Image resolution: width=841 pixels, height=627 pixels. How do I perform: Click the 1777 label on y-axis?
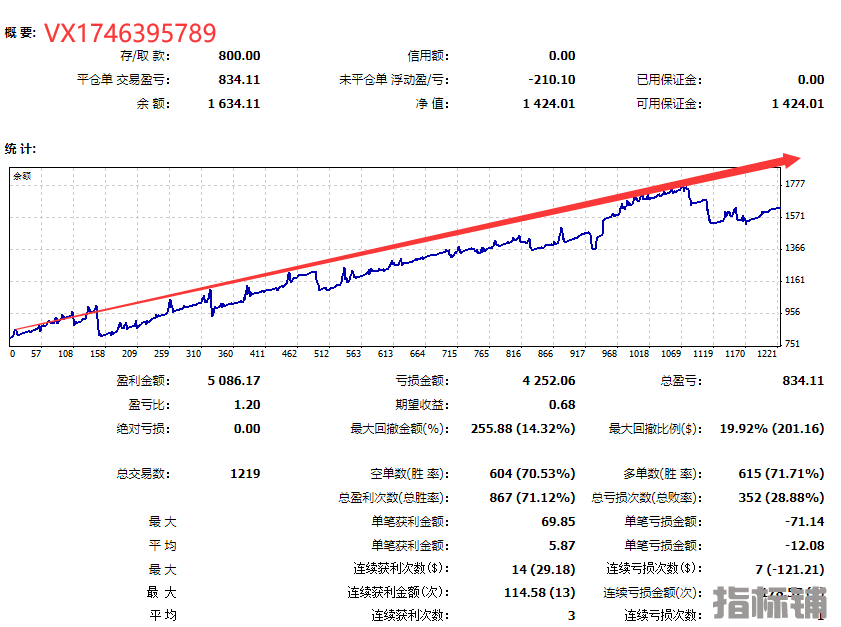[796, 184]
